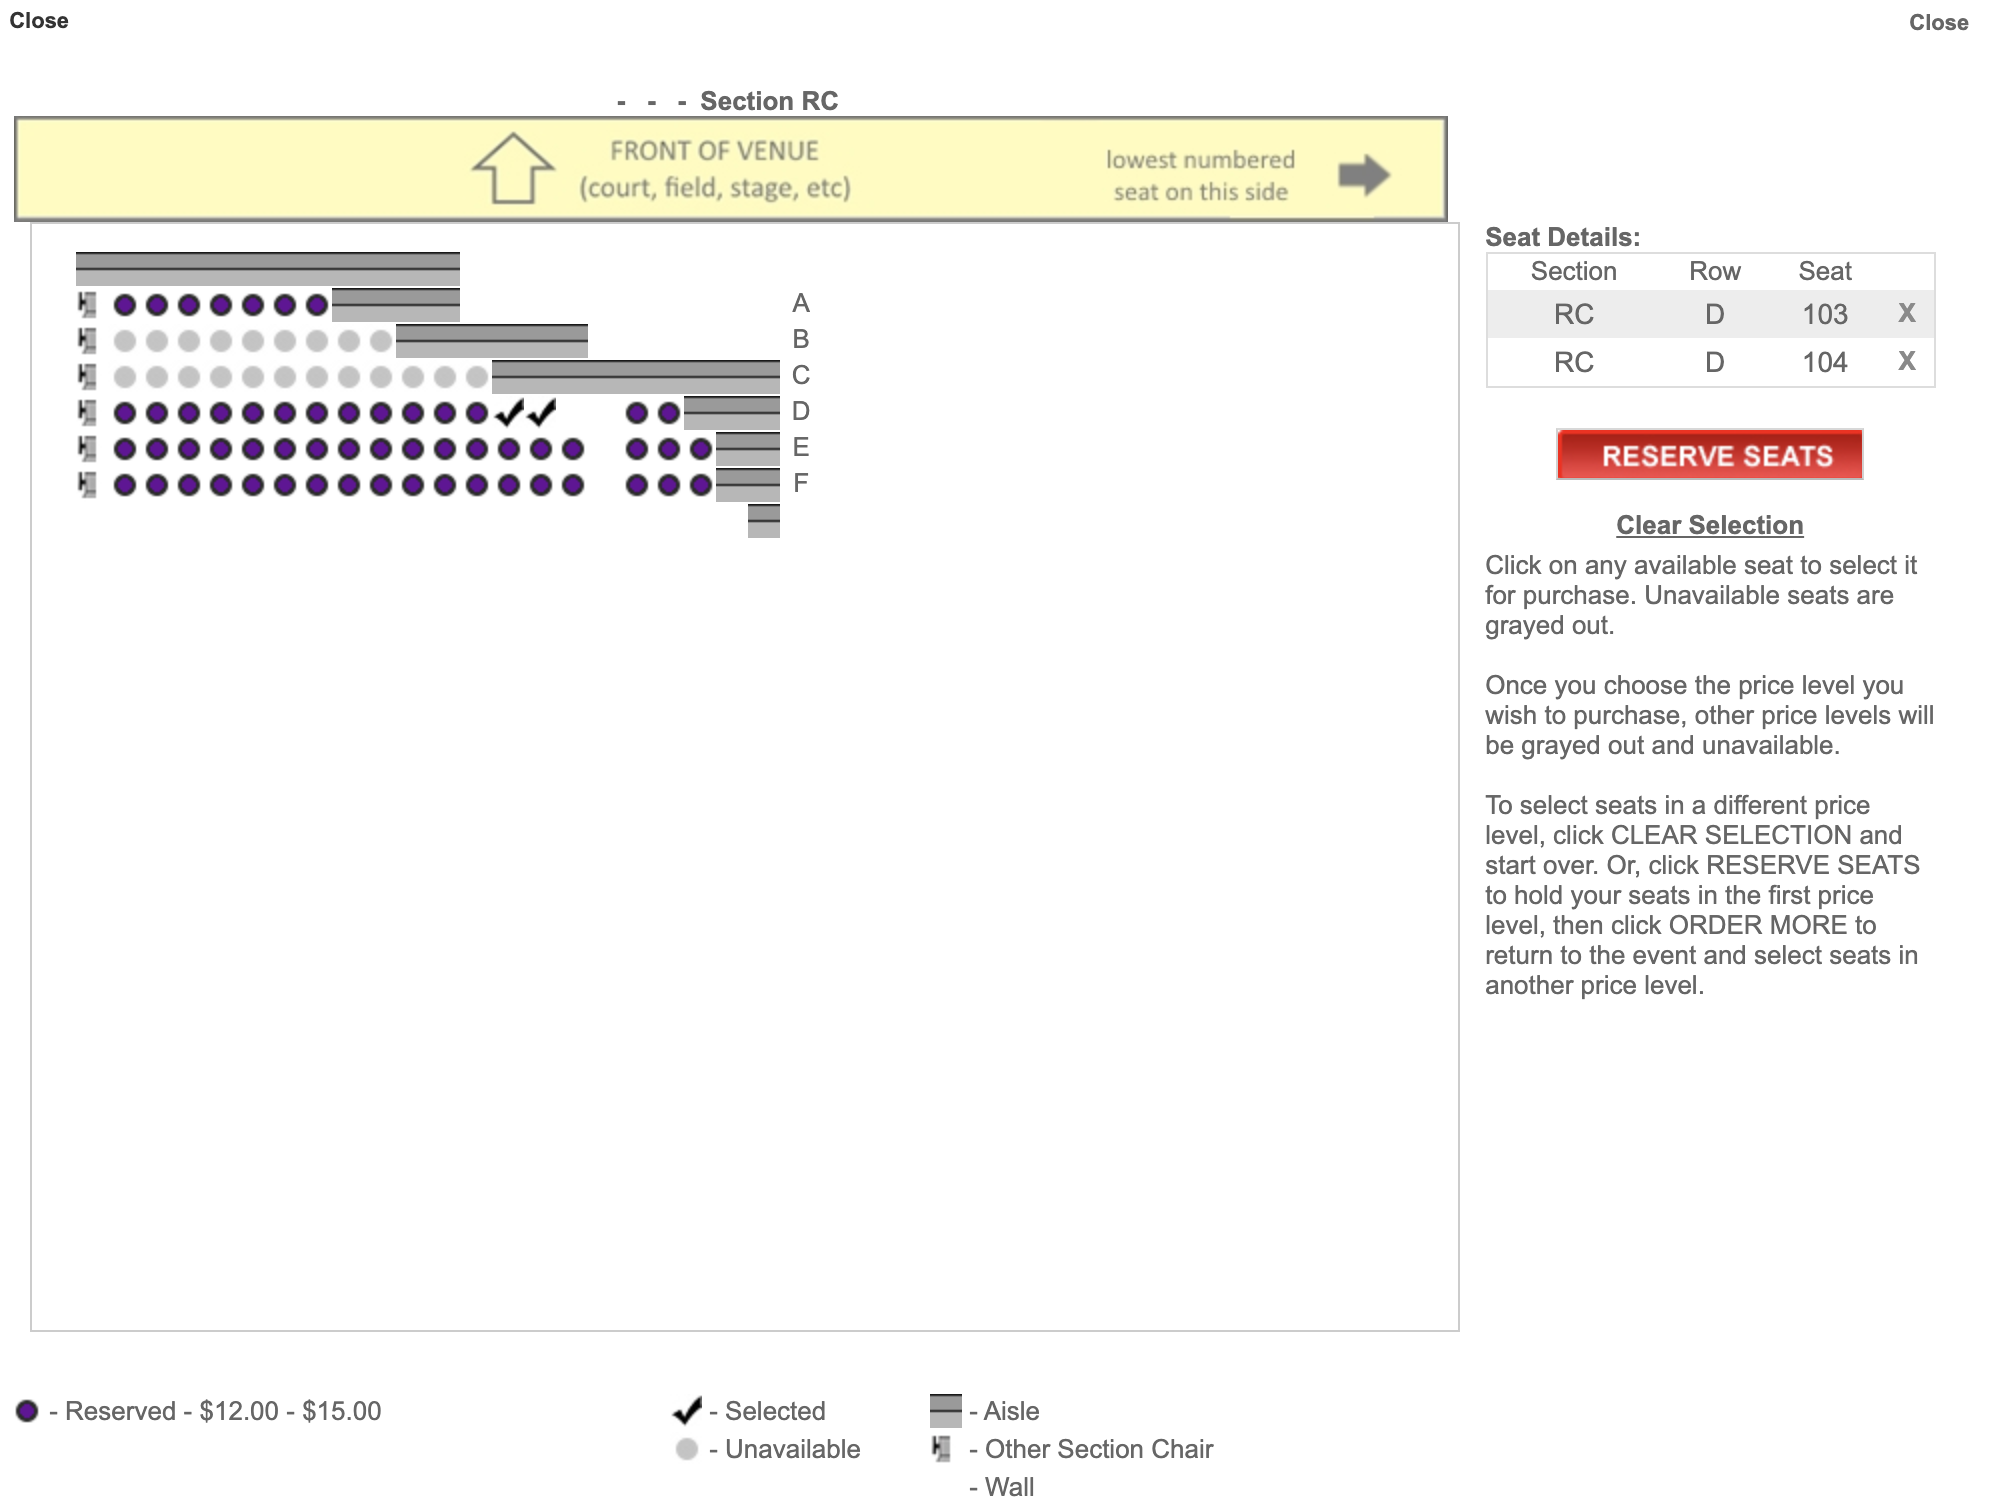2010x1502 pixels.
Task: Select the rightmost purple seat in row F
Action: 701,485
